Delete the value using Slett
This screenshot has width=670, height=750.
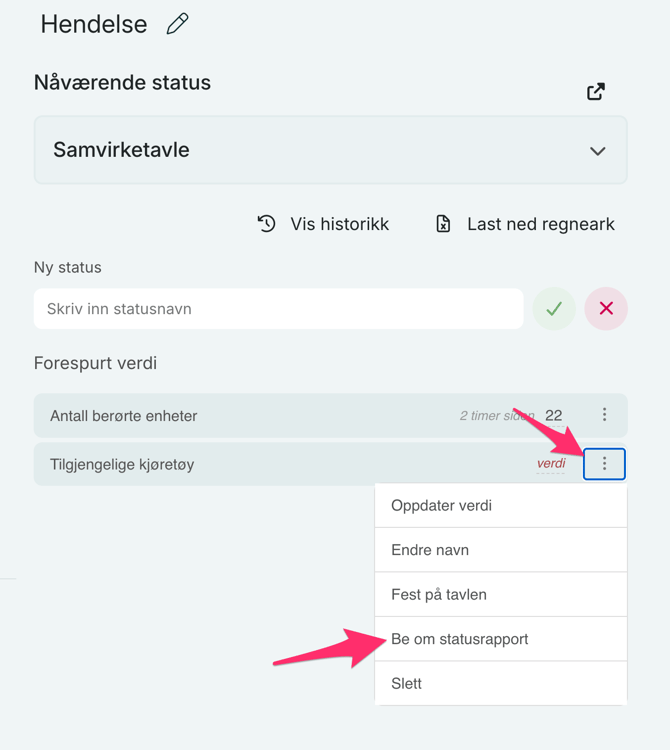[x=407, y=684]
